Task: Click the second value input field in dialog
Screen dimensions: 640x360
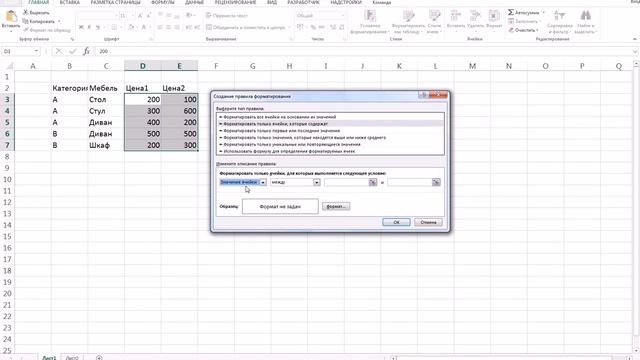Action: coord(410,182)
